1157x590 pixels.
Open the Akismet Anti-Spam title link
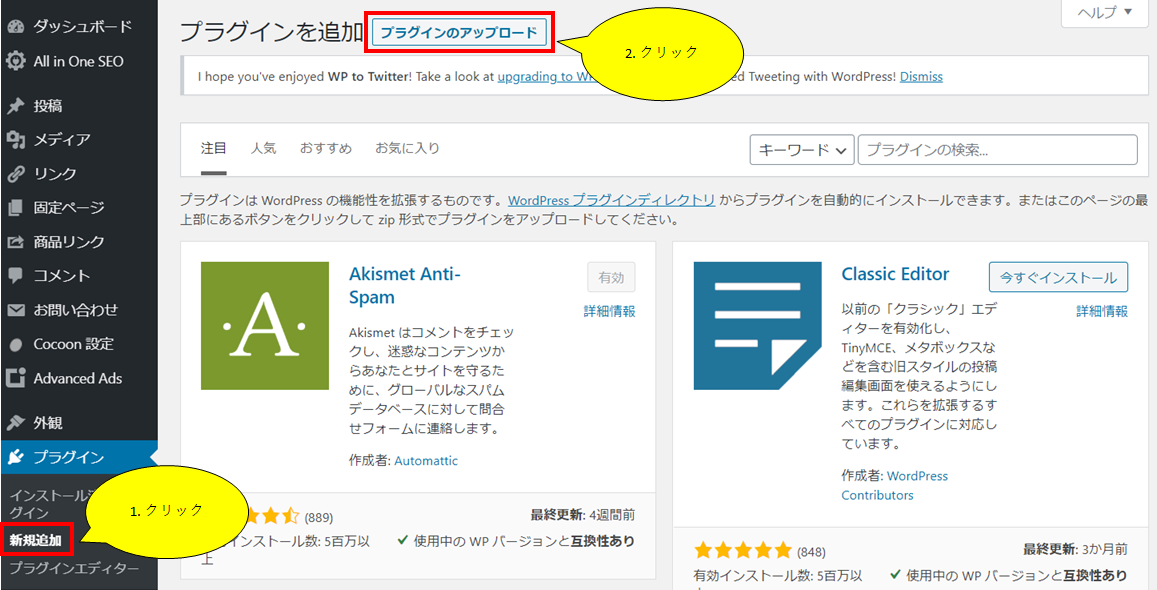pos(404,285)
